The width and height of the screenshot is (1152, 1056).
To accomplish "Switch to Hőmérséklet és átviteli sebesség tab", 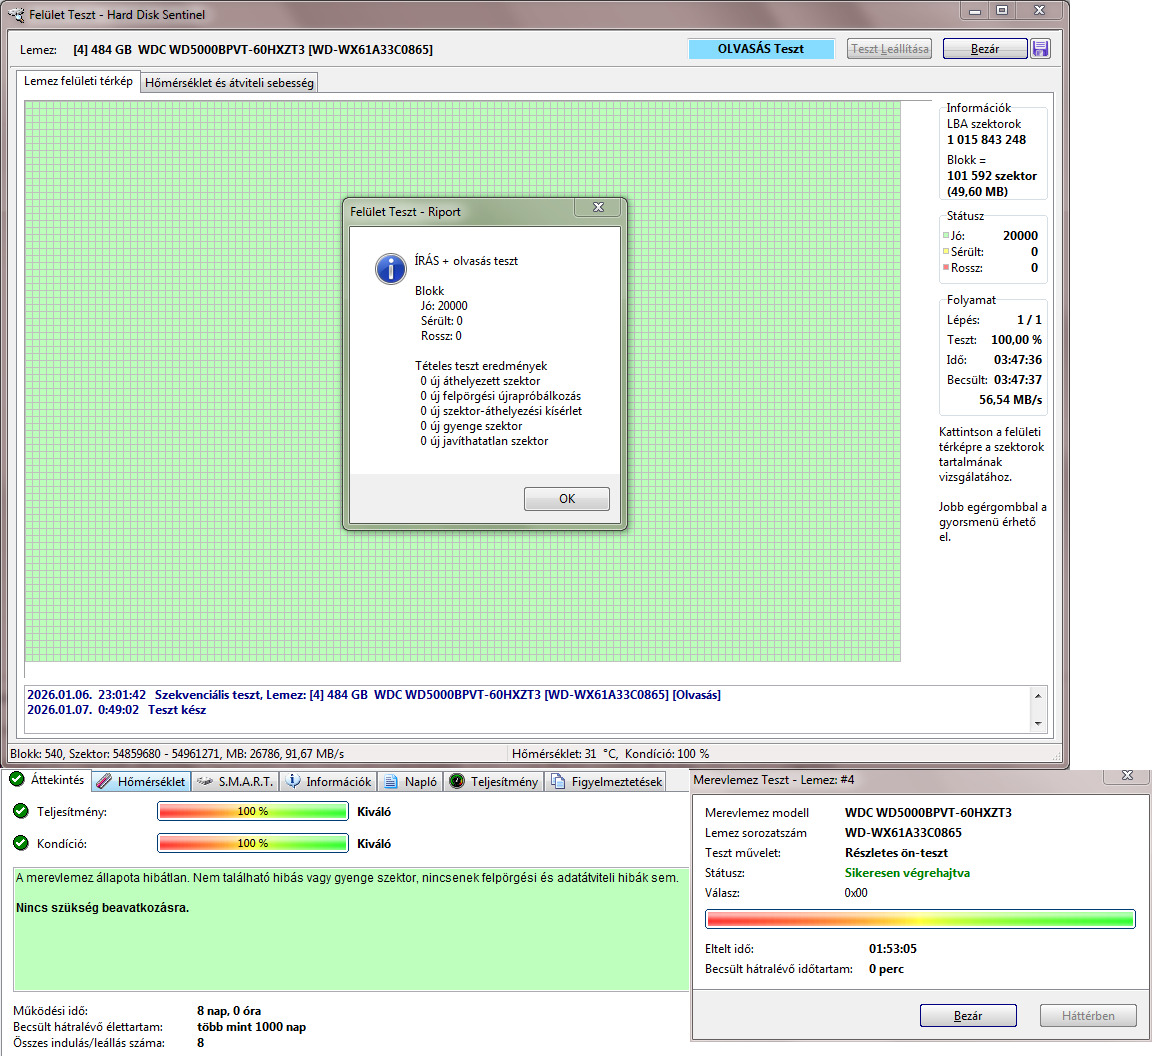I will pyautogui.click(x=229, y=82).
